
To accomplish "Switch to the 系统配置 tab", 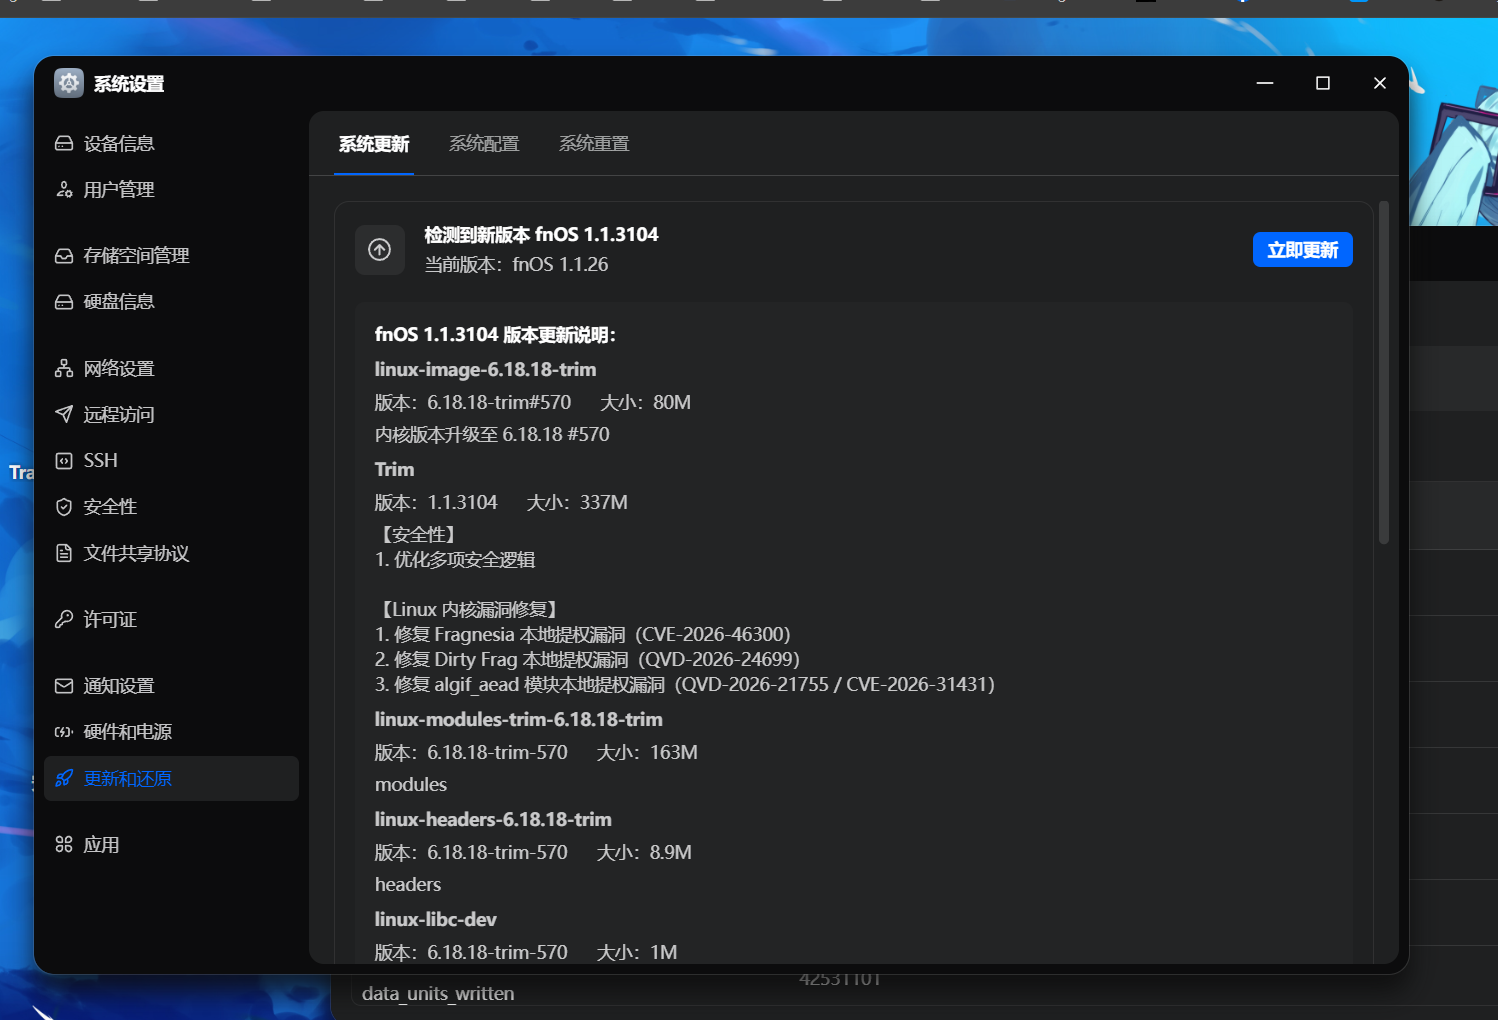I will tap(484, 144).
